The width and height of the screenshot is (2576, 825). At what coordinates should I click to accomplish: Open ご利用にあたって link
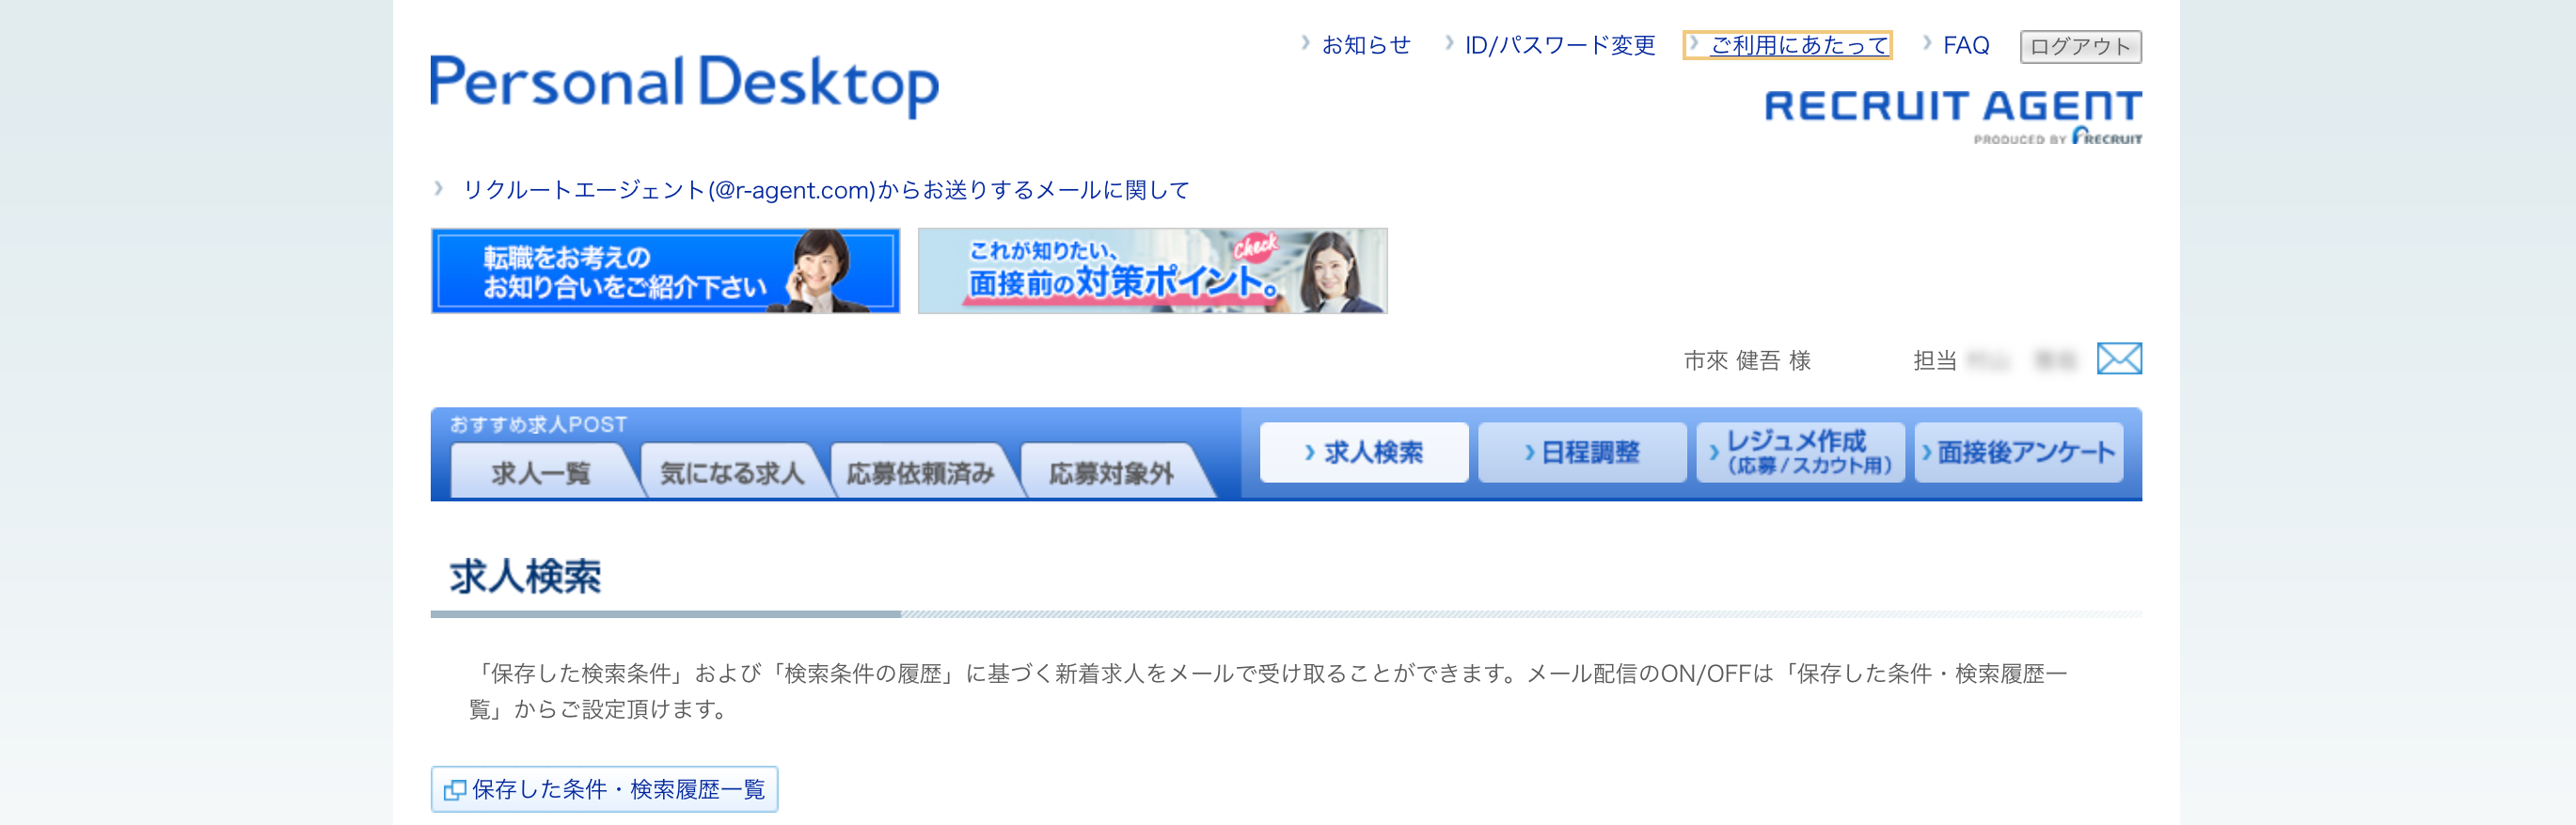coord(1798,45)
